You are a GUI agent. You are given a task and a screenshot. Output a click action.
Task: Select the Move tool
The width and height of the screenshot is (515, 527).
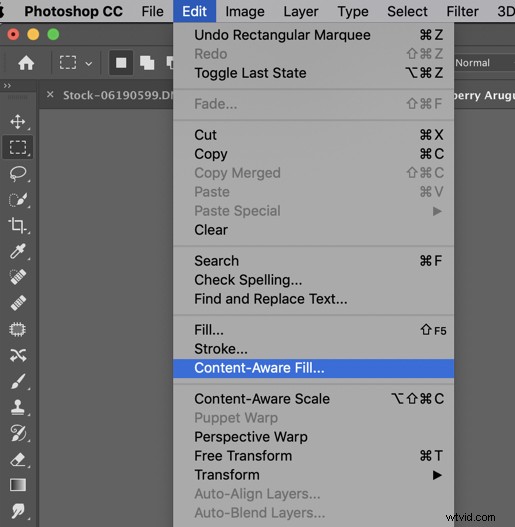(17, 122)
